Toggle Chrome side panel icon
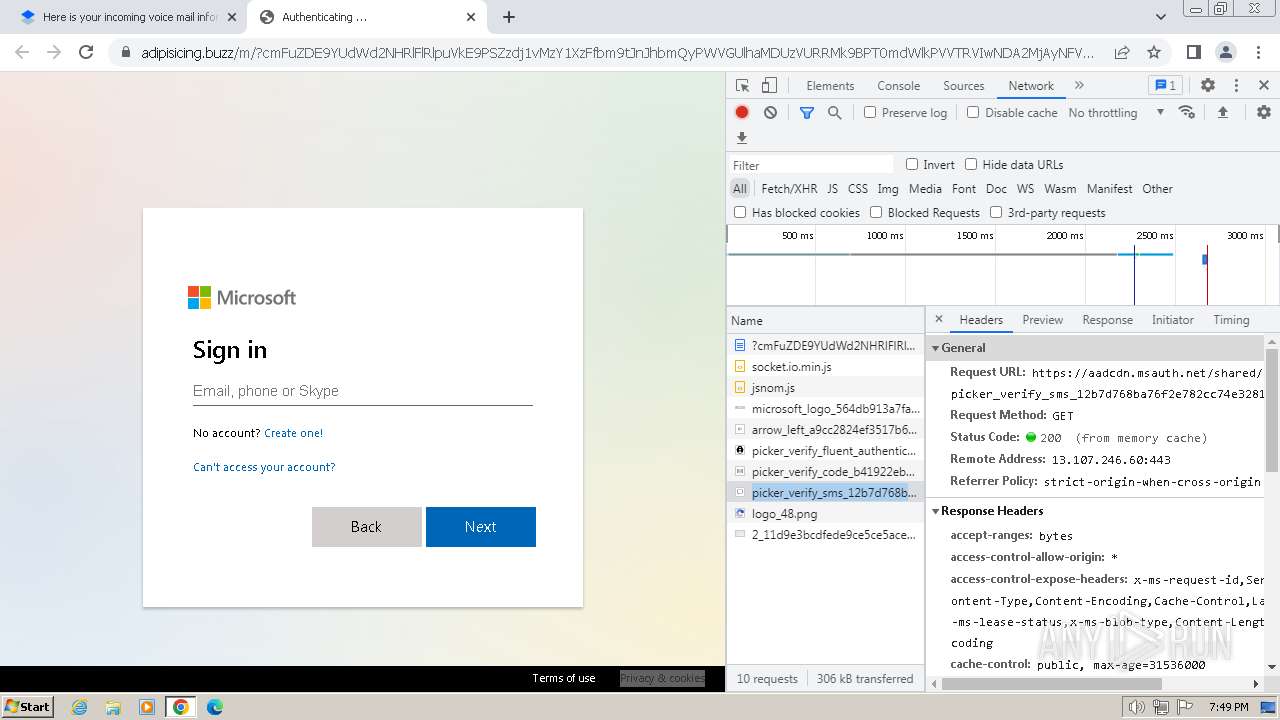This screenshot has height=720, width=1280. coord(1193,52)
